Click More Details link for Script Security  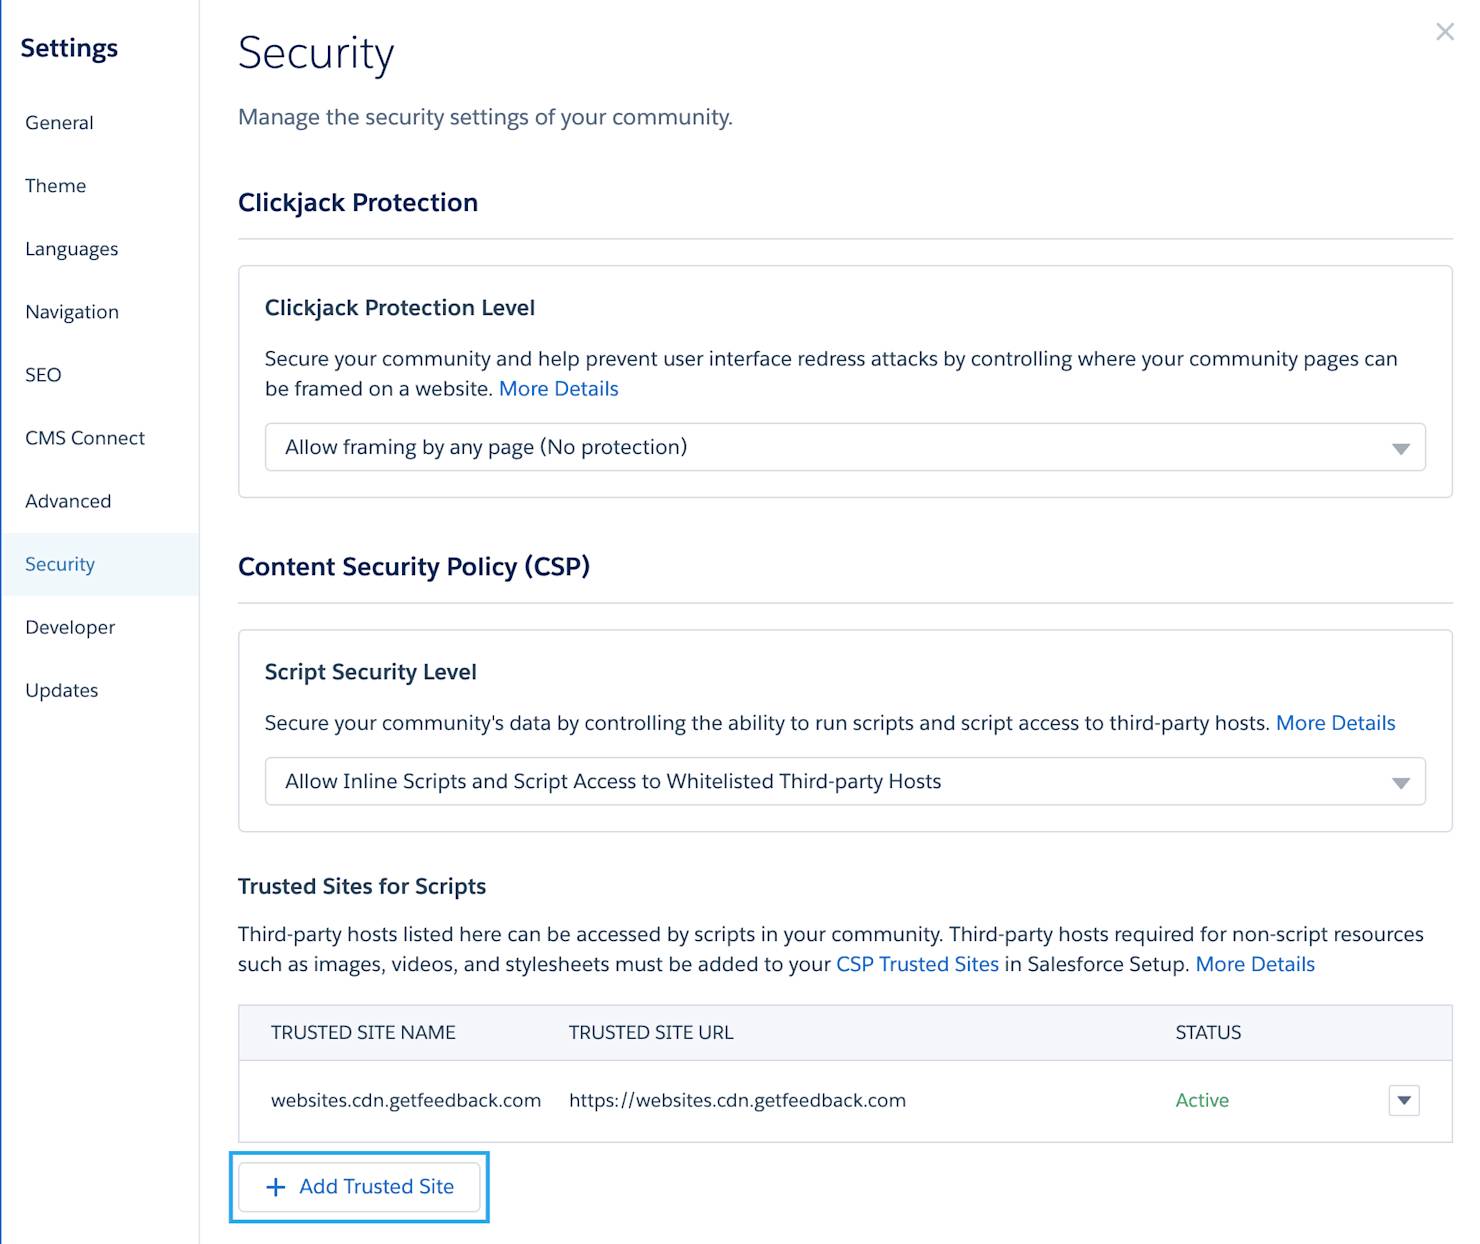pyautogui.click(x=1335, y=723)
